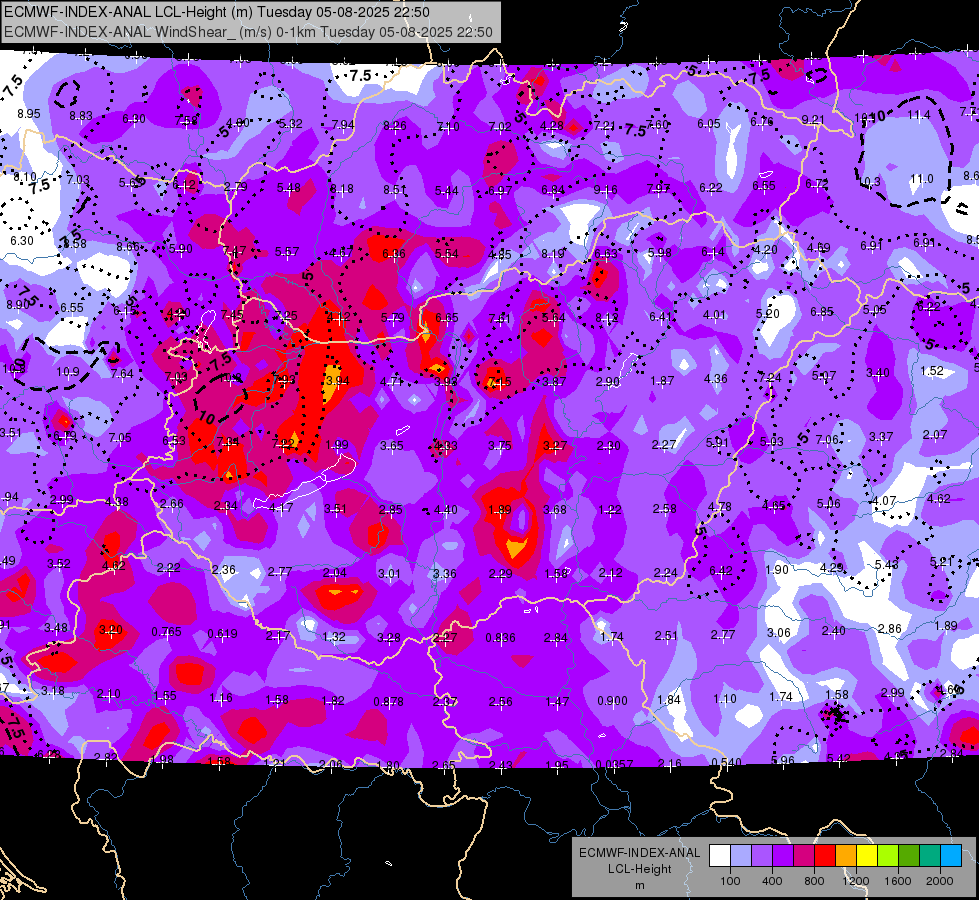This screenshot has width=979, height=900.
Task: Click the grid value '0.540'
Action: pos(726,763)
